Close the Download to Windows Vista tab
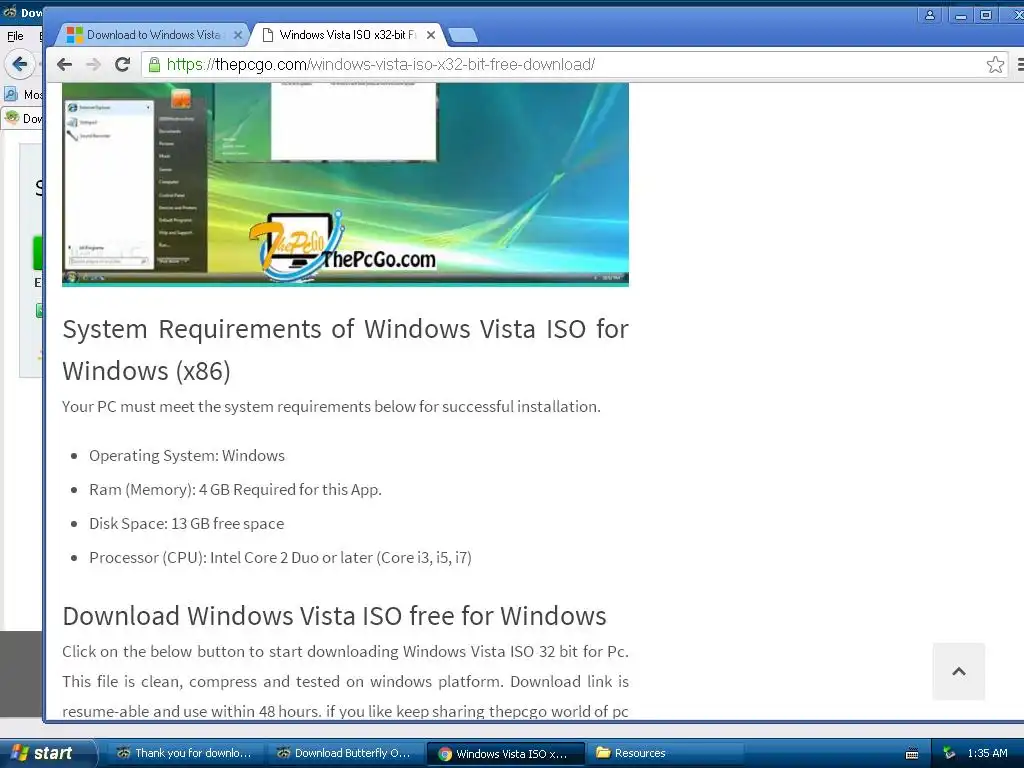 pos(238,35)
